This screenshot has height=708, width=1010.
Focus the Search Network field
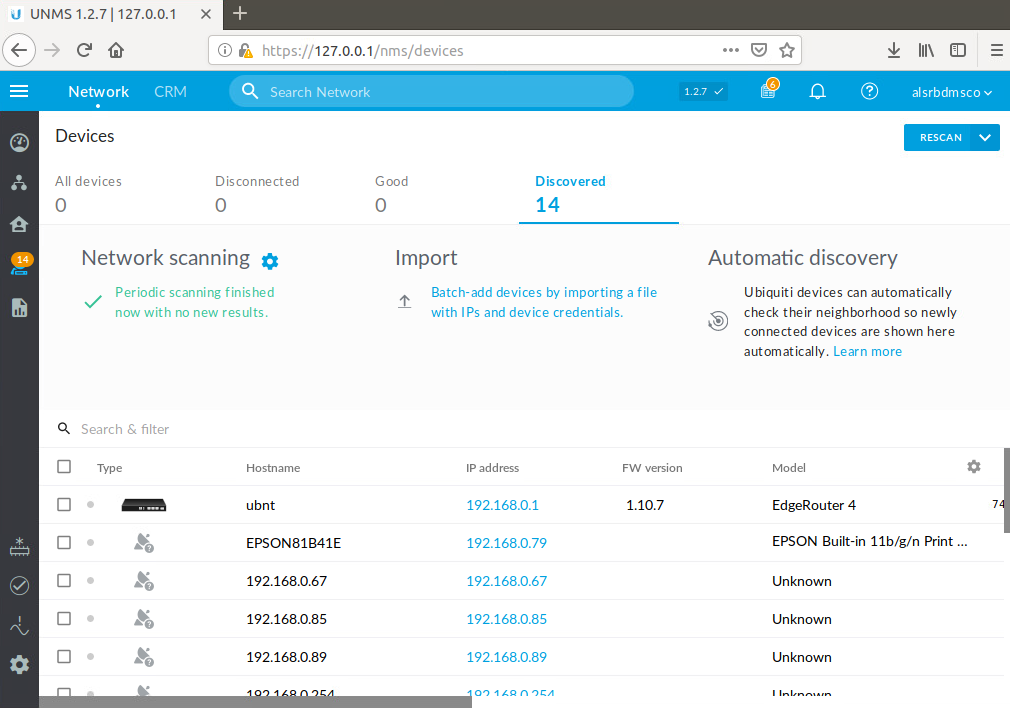[432, 91]
